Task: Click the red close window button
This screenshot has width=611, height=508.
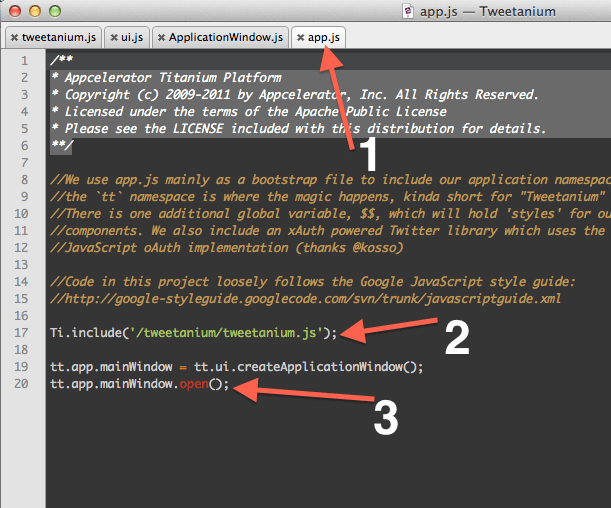Action: point(15,11)
